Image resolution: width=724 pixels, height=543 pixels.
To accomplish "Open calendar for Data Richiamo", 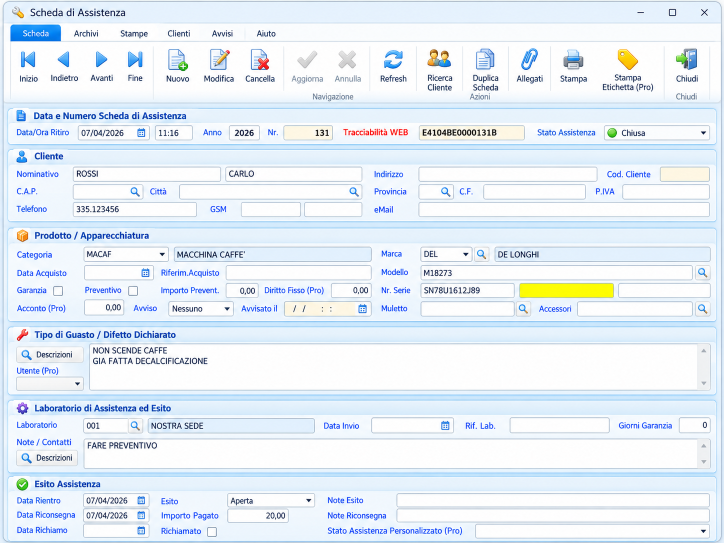I will [141, 531].
